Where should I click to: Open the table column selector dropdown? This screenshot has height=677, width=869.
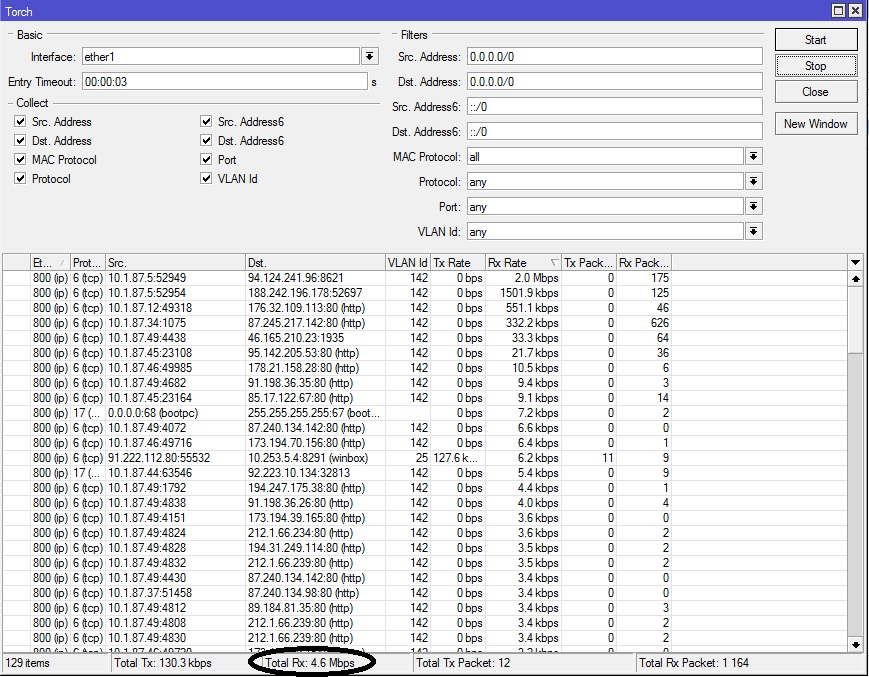[x=855, y=263]
